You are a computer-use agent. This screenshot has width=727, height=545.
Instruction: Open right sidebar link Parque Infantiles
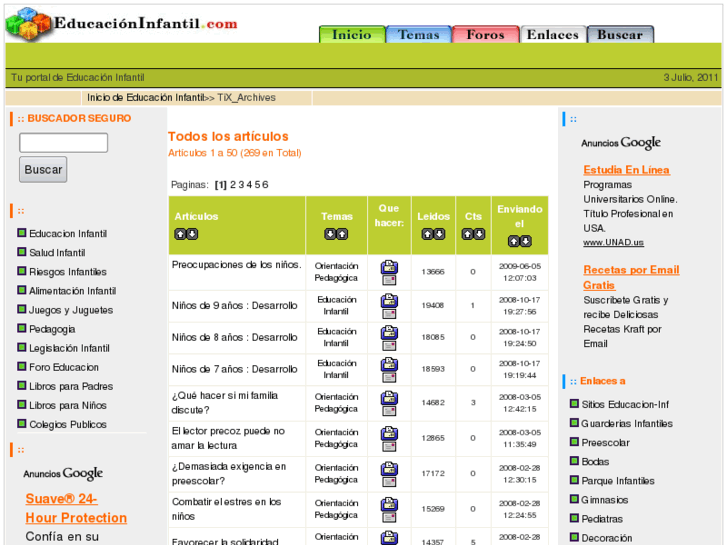[618, 481]
